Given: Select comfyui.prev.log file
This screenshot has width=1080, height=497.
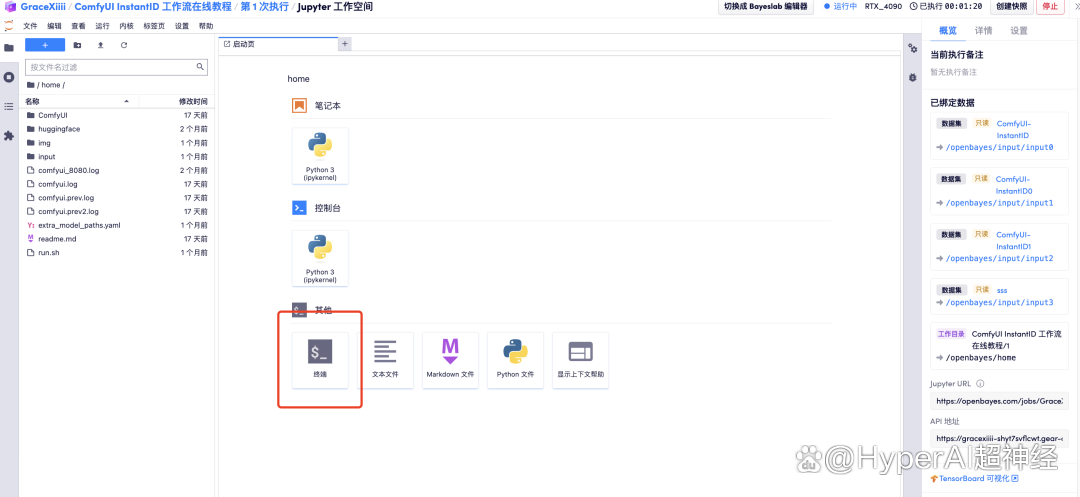Looking at the screenshot, I should tap(116, 198).
